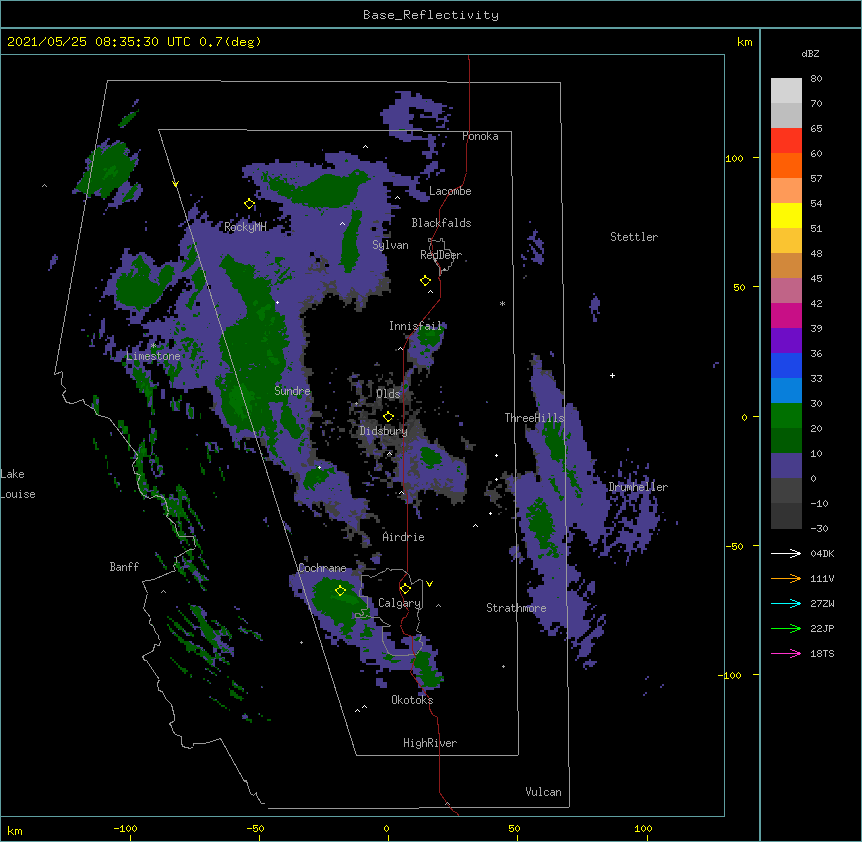Click white plus marker south of Stettler
The height and width of the screenshot is (842, 862).
pyautogui.click(x=612, y=375)
